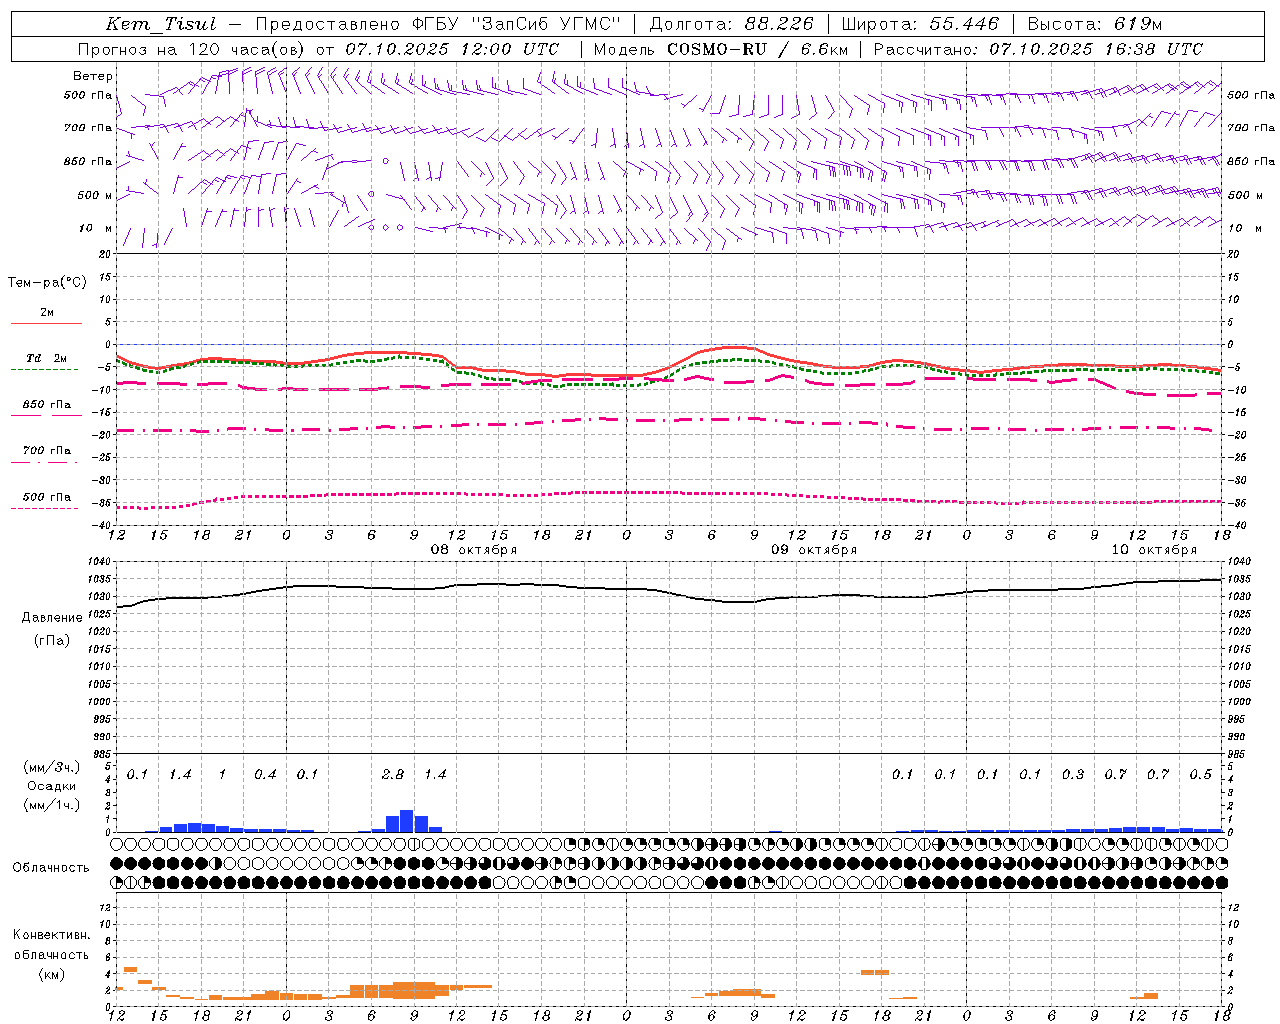Click the 'Рассчитано: 07.10.2025 16:38 UTC' timestamp

click(x=1038, y=49)
